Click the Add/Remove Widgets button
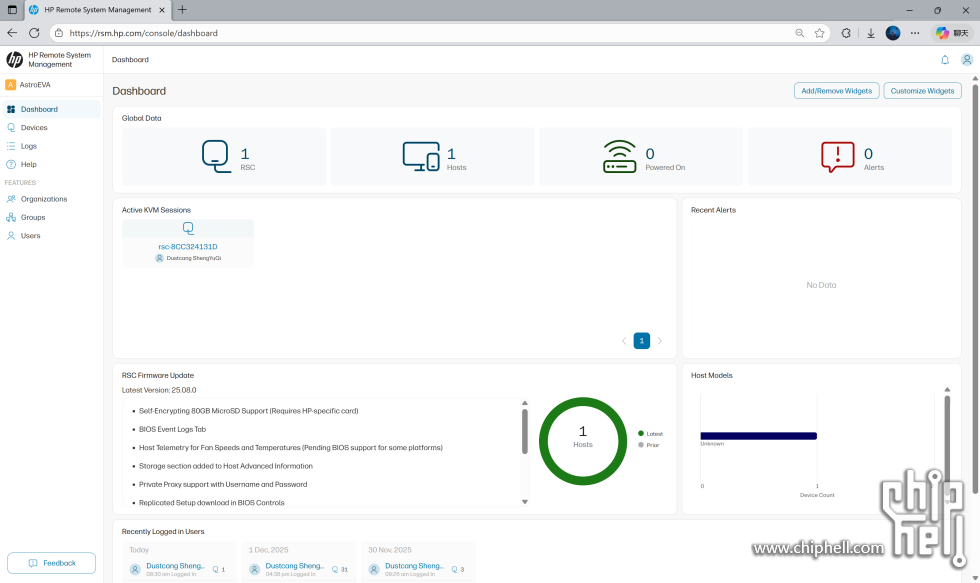The width and height of the screenshot is (980, 583). 836,90
